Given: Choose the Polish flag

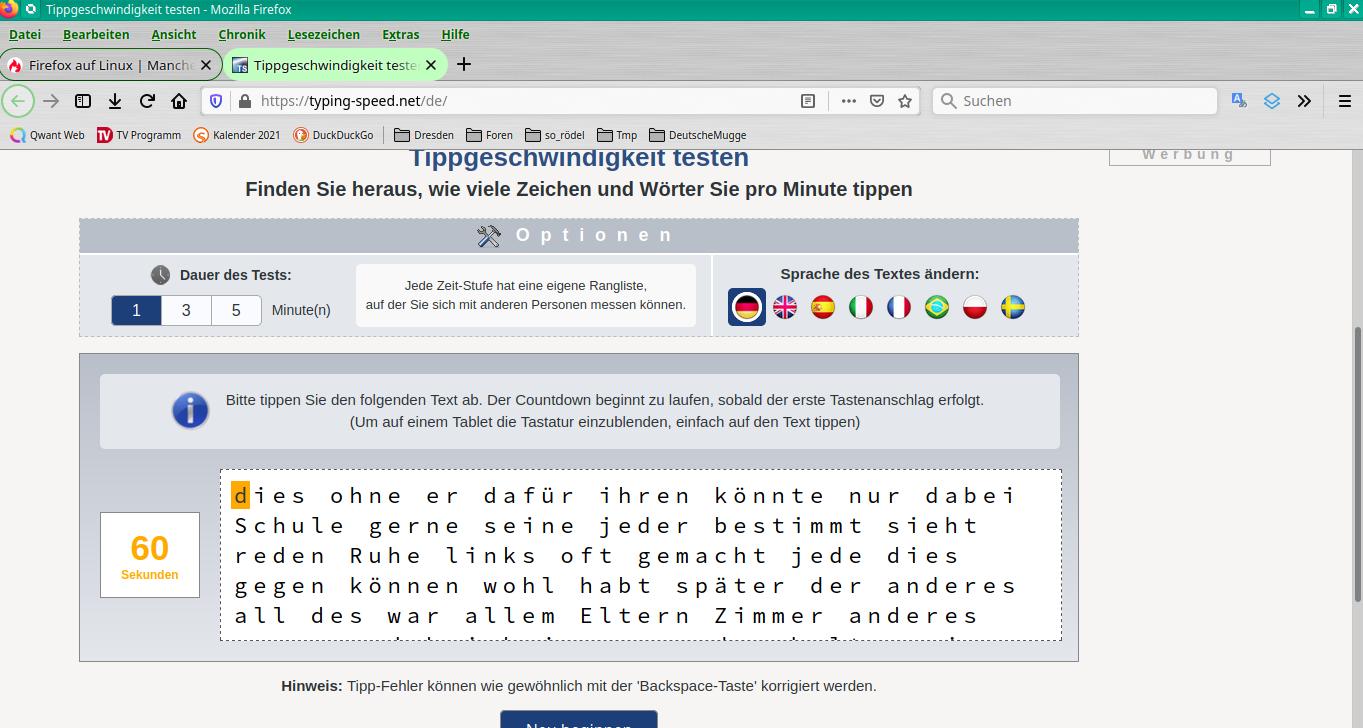Looking at the screenshot, I should 975,307.
